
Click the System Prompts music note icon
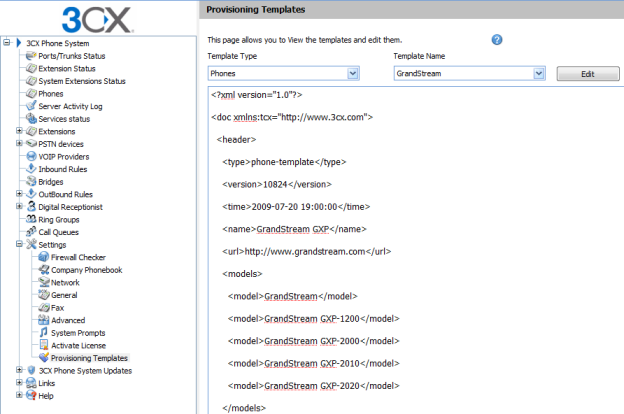pyautogui.click(x=44, y=332)
